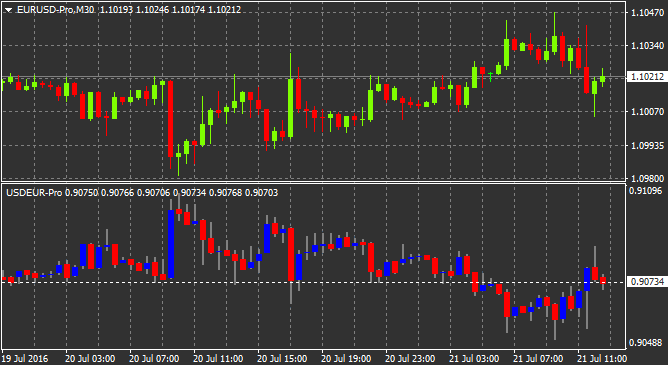
Task: Select the USDEUR-Pro indicator label
Action: pyautogui.click(x=33, y=193)
